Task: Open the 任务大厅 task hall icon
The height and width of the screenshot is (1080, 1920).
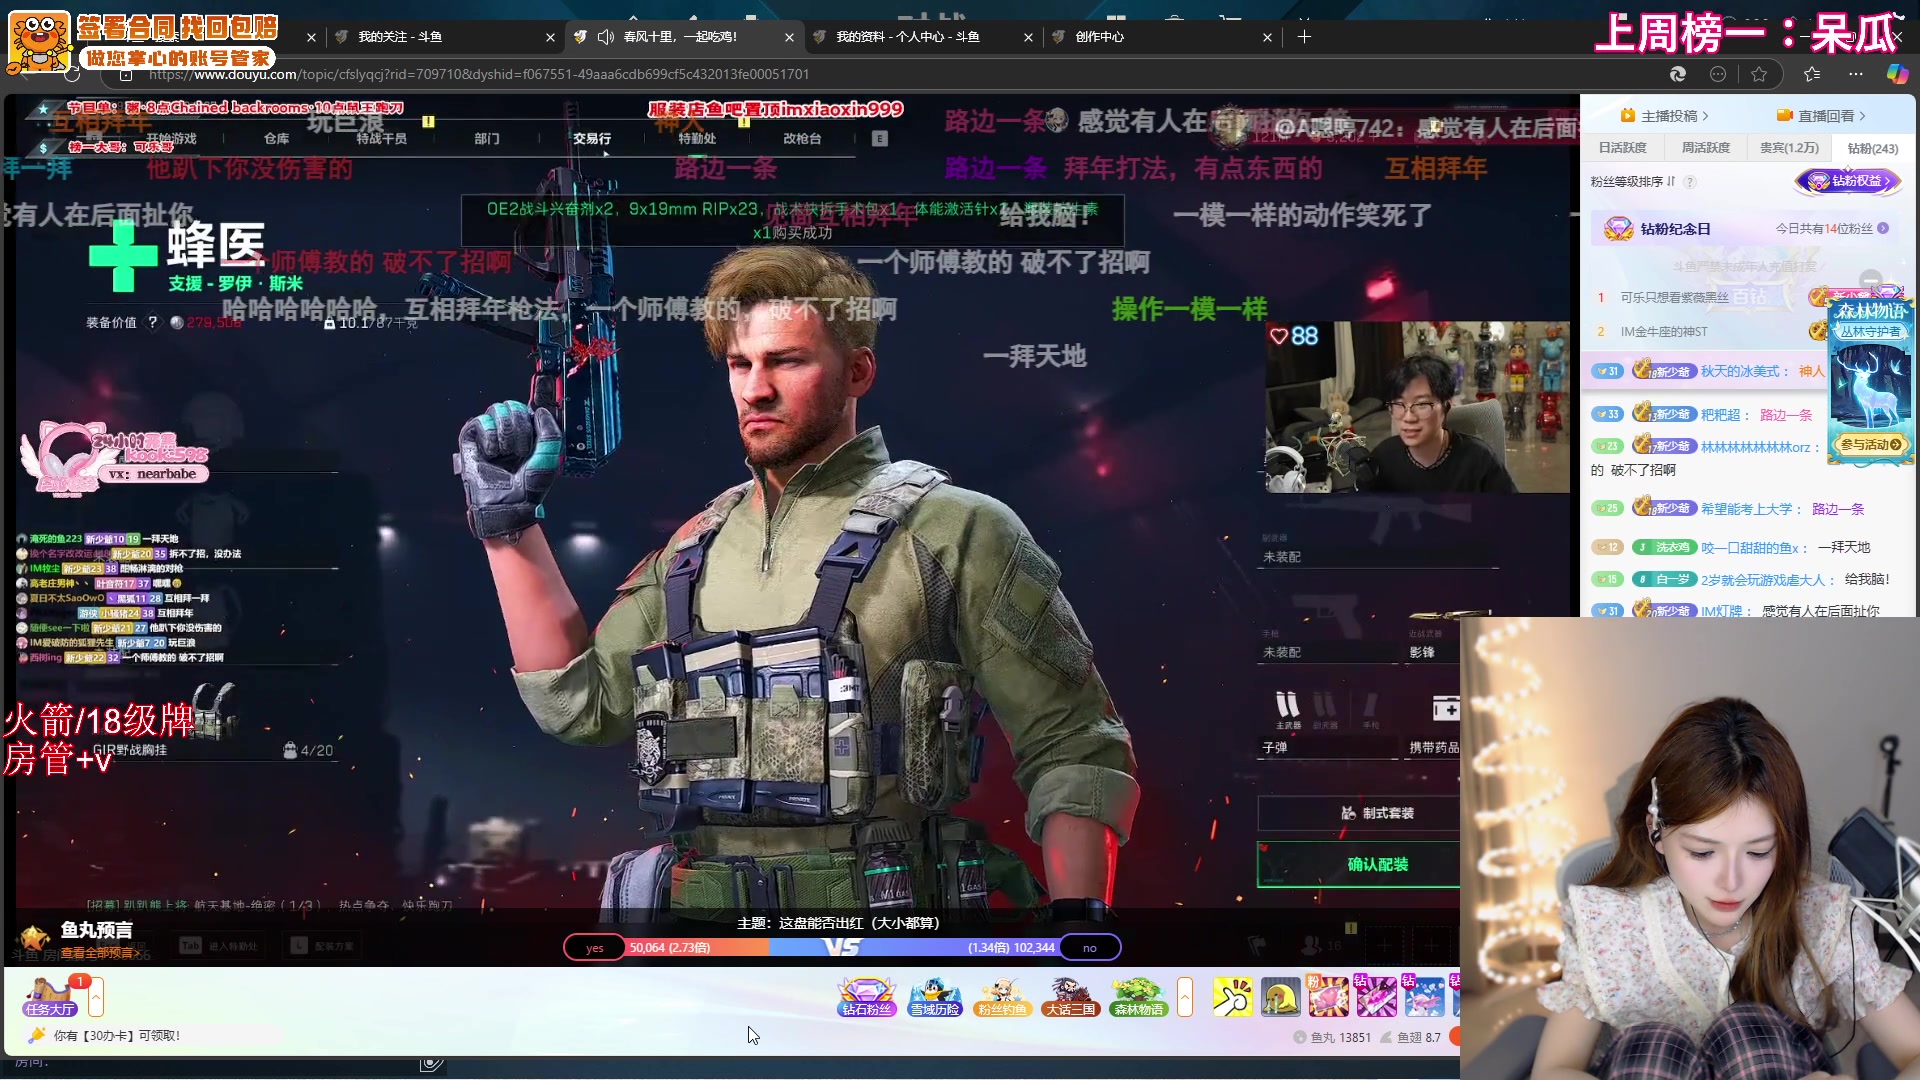Action: (x=50, y=996)
